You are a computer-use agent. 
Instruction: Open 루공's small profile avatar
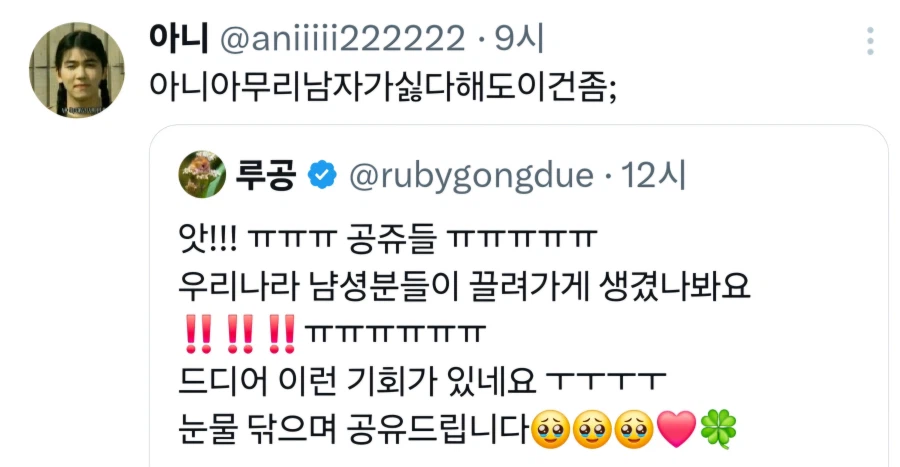(202, 174)
